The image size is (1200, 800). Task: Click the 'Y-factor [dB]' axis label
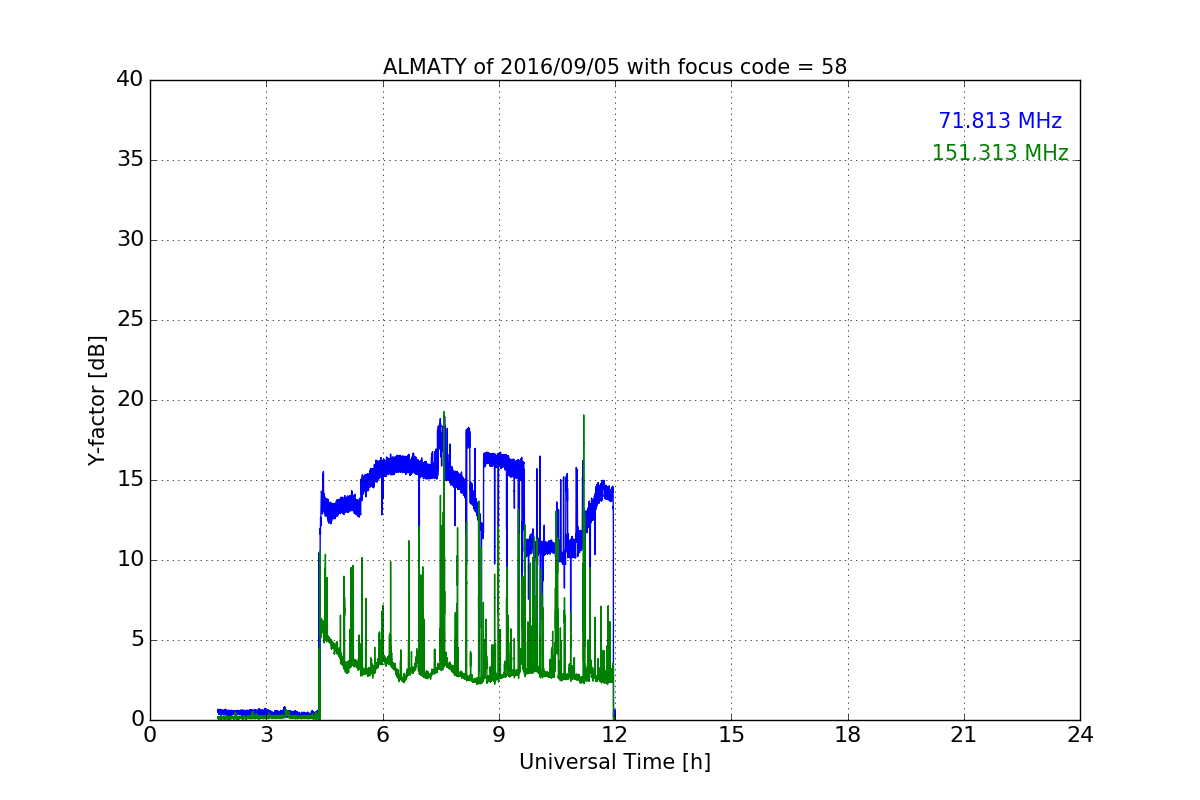(97, 400)
